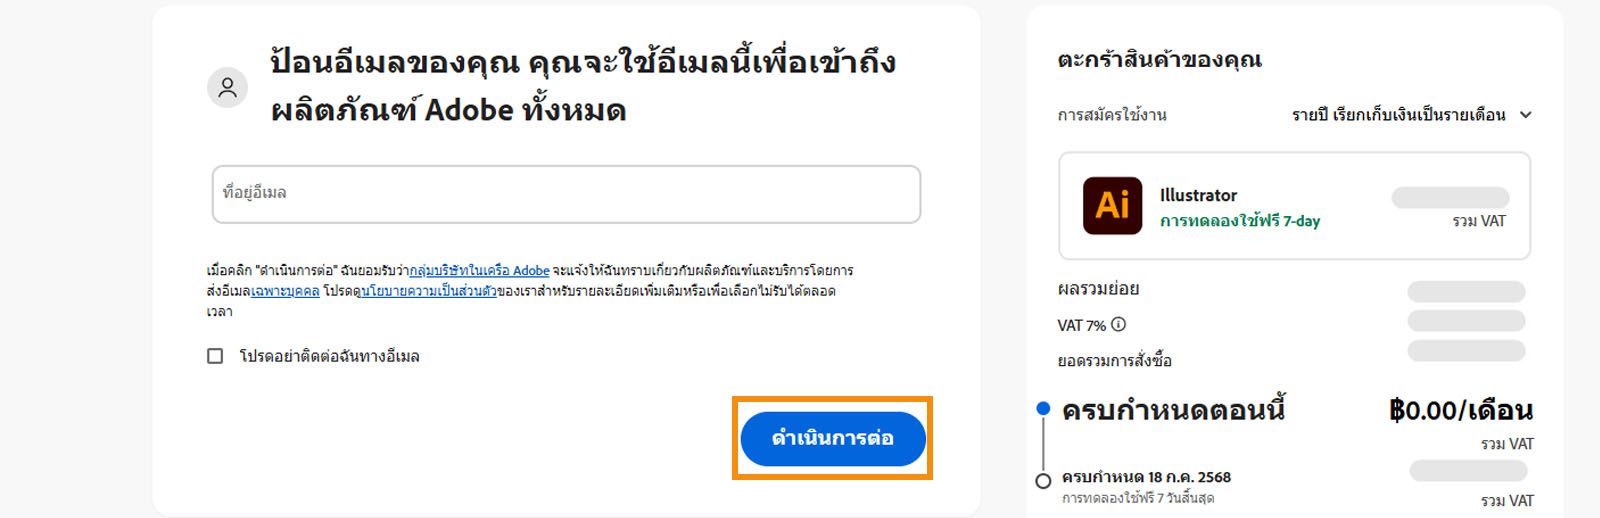1600x518 pixels.
Task: Click the 'การสมัครใช้งาน' subscription label
Action: (x=1112, y=115)
